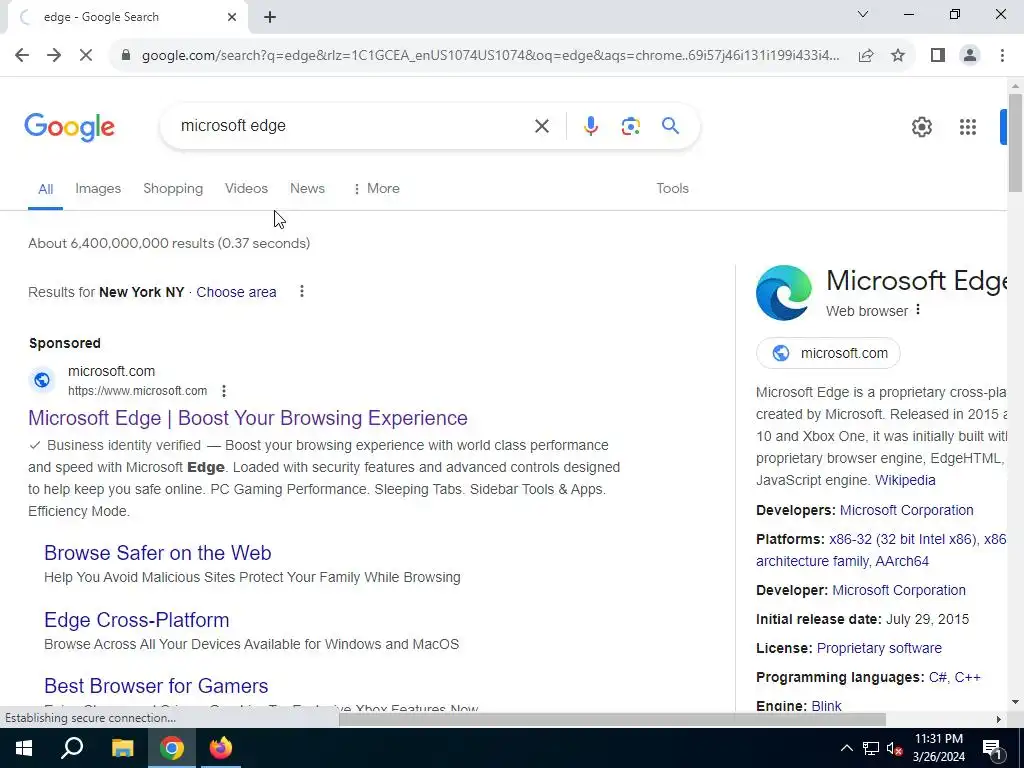
Task: Open the Developer 'Microsoft Corporation' link
Action: tap(899, 590)
